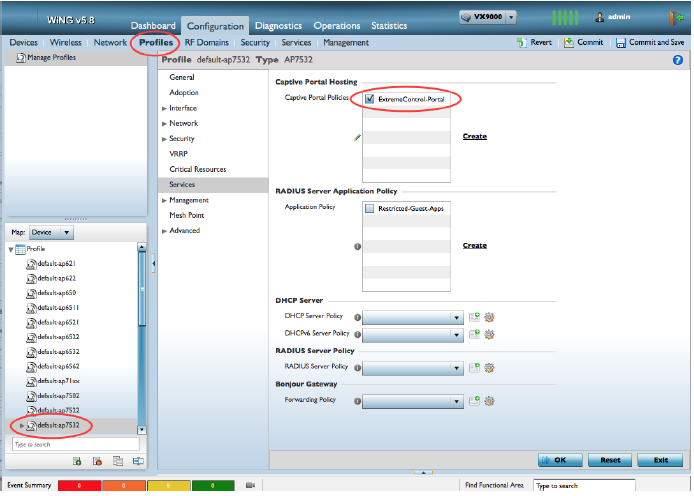Screen dimensions: 694x496
Task: Expand the Management section in profile menu
Action: tap(164, 200)
